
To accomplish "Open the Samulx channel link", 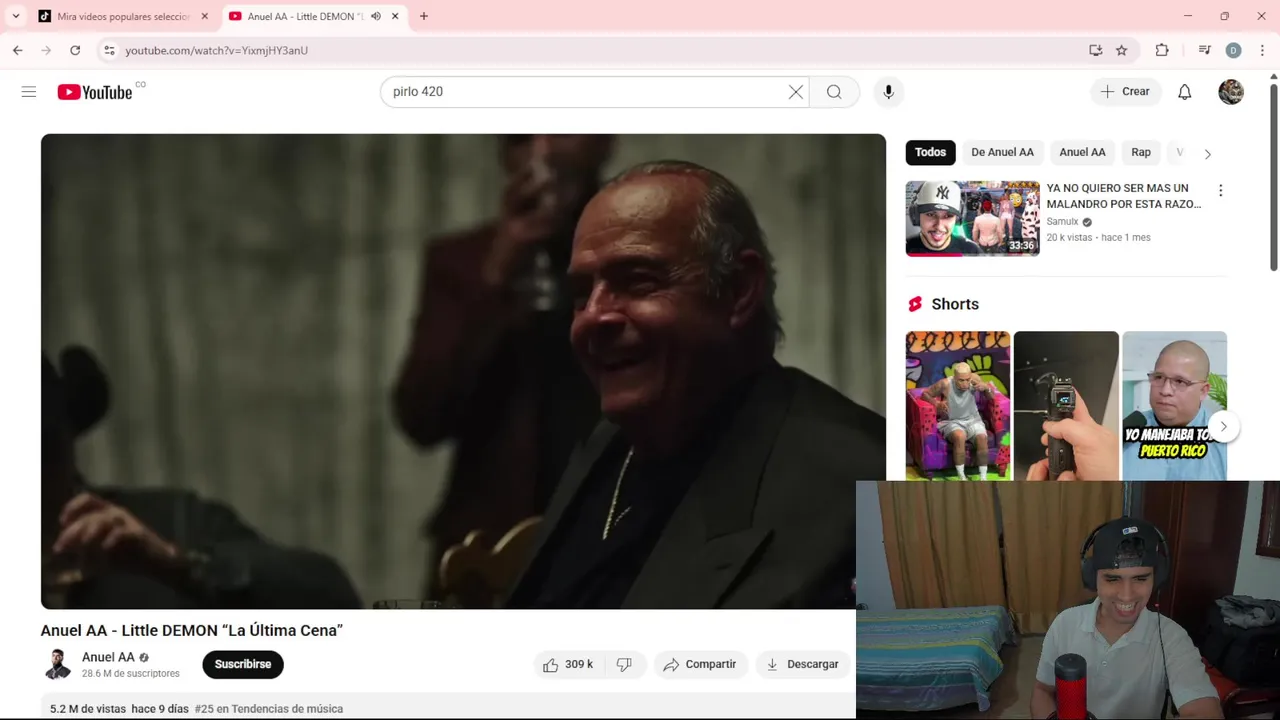I will click(1062, 222).
